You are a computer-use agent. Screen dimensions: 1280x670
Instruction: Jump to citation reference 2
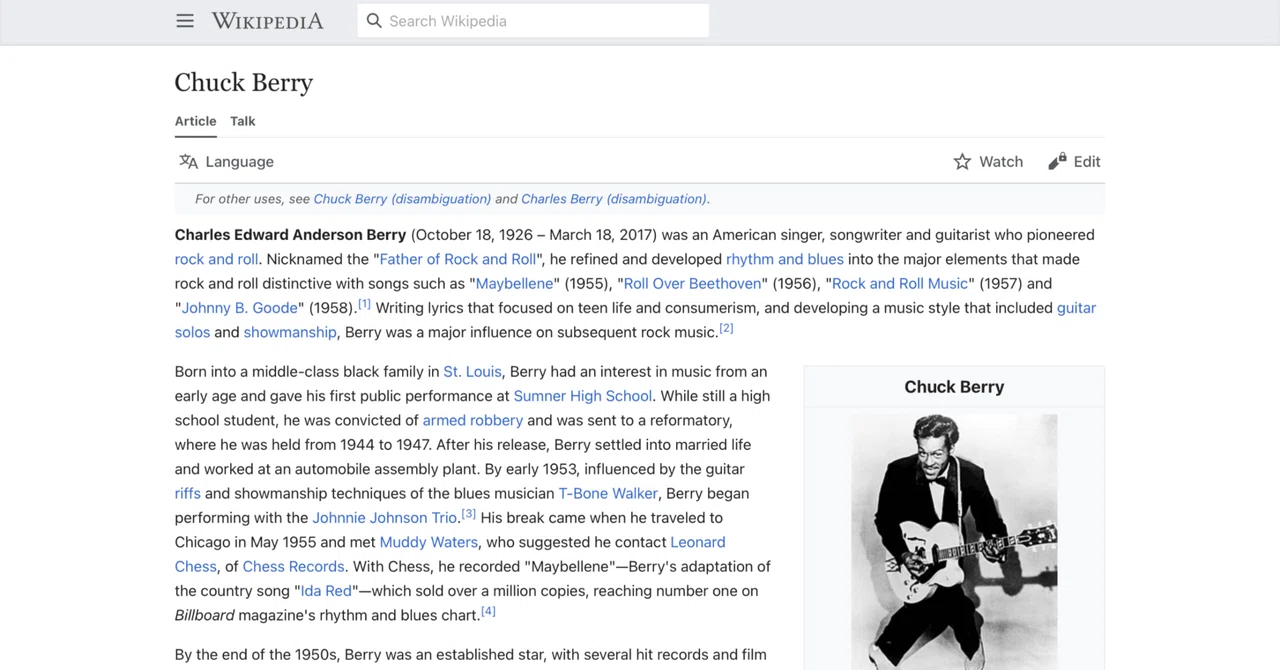pos(726,328)
